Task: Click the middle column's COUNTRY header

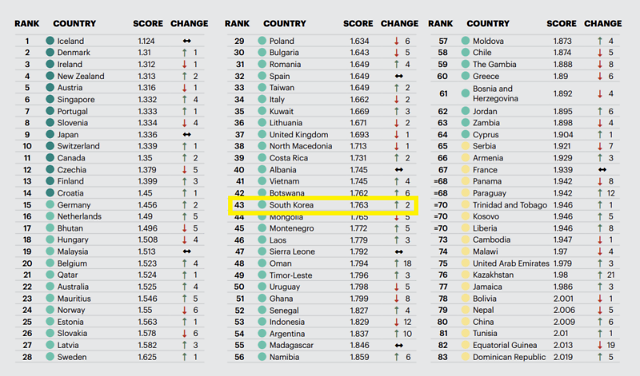Action: click(x=284, y=23)
